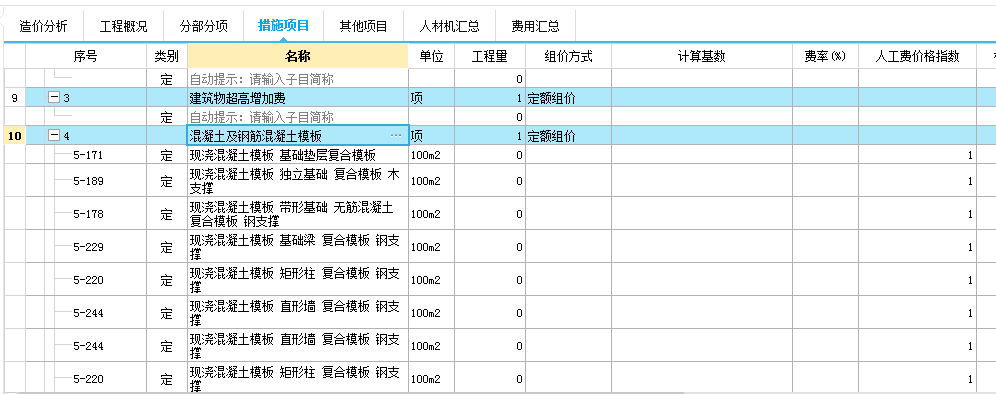Select quota code 5-189
Screen dimensions: 996x394
[x=88, y=181]
